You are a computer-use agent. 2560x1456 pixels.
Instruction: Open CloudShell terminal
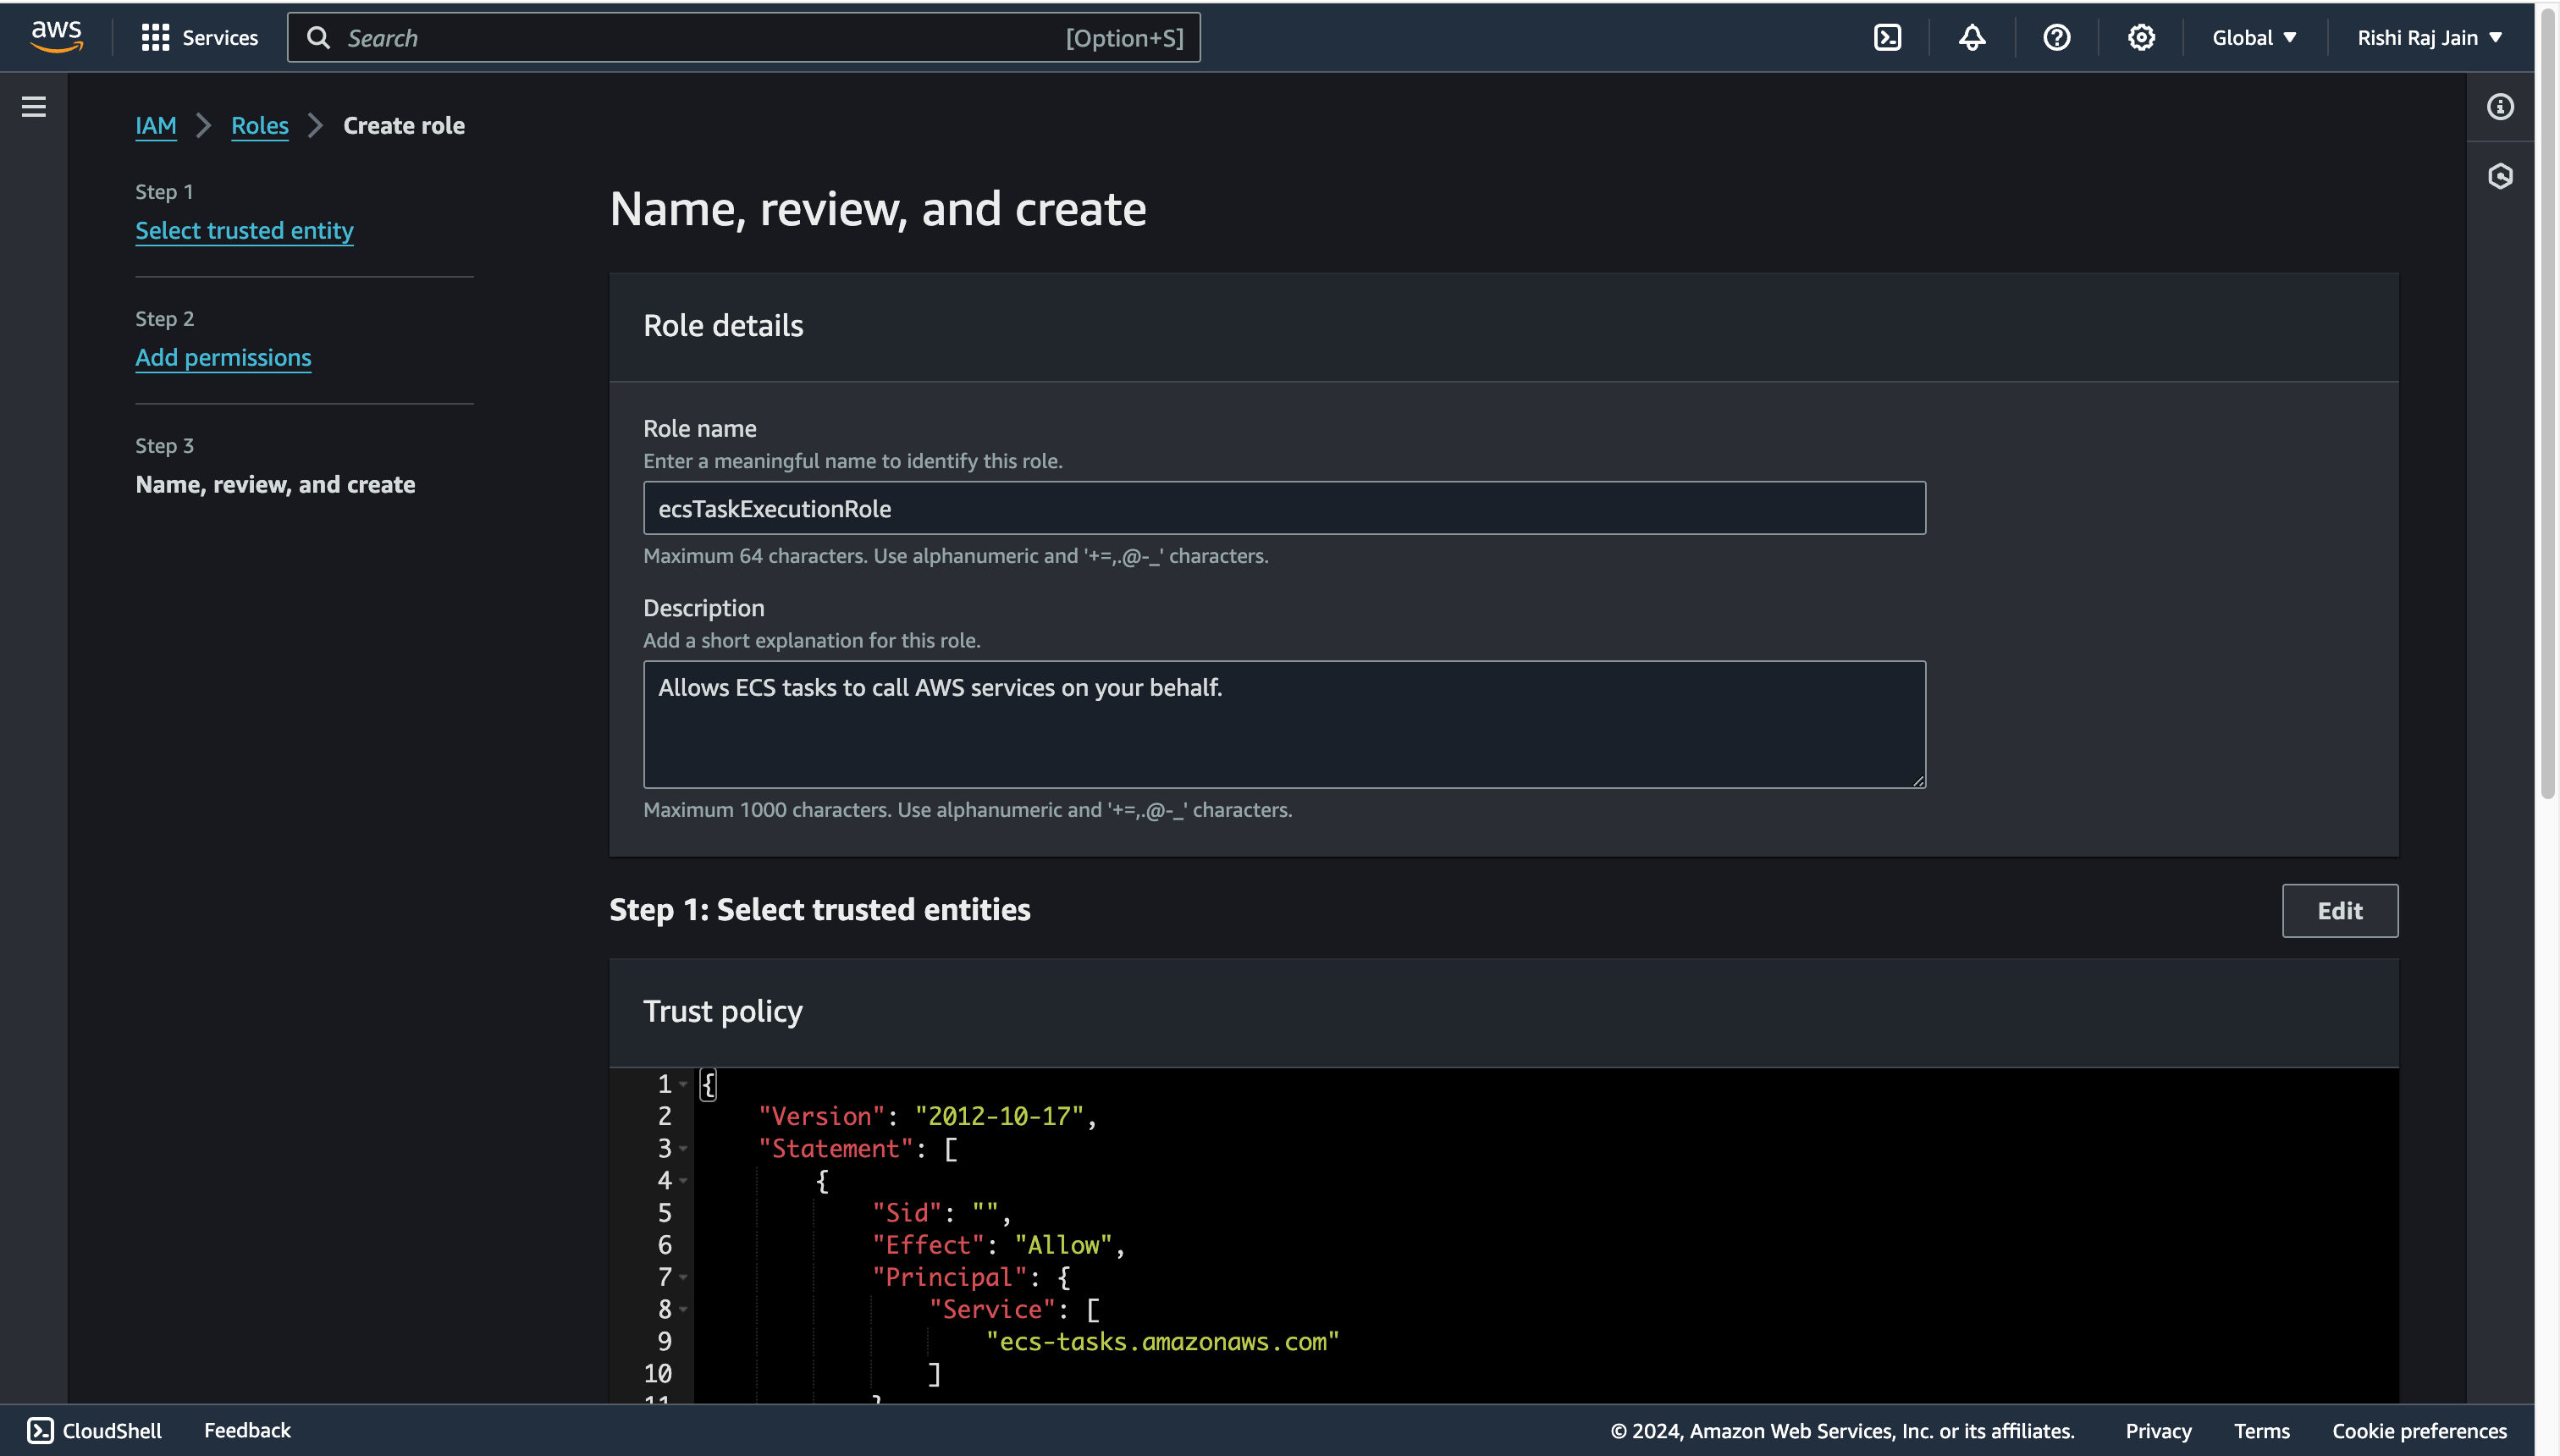pos(93,1428)
